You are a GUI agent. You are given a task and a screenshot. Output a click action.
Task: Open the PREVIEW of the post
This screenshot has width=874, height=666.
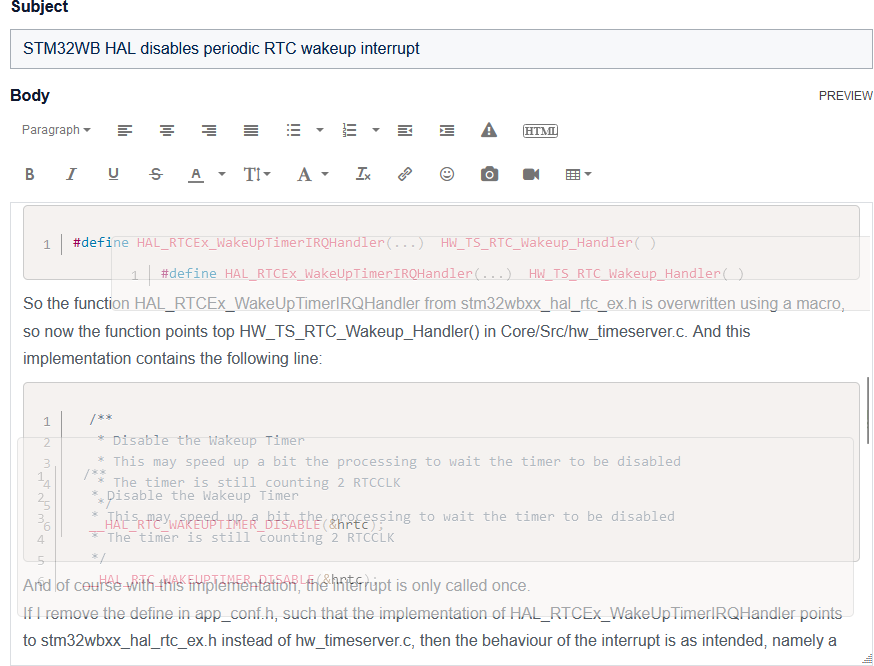click(x=845, y=96)
